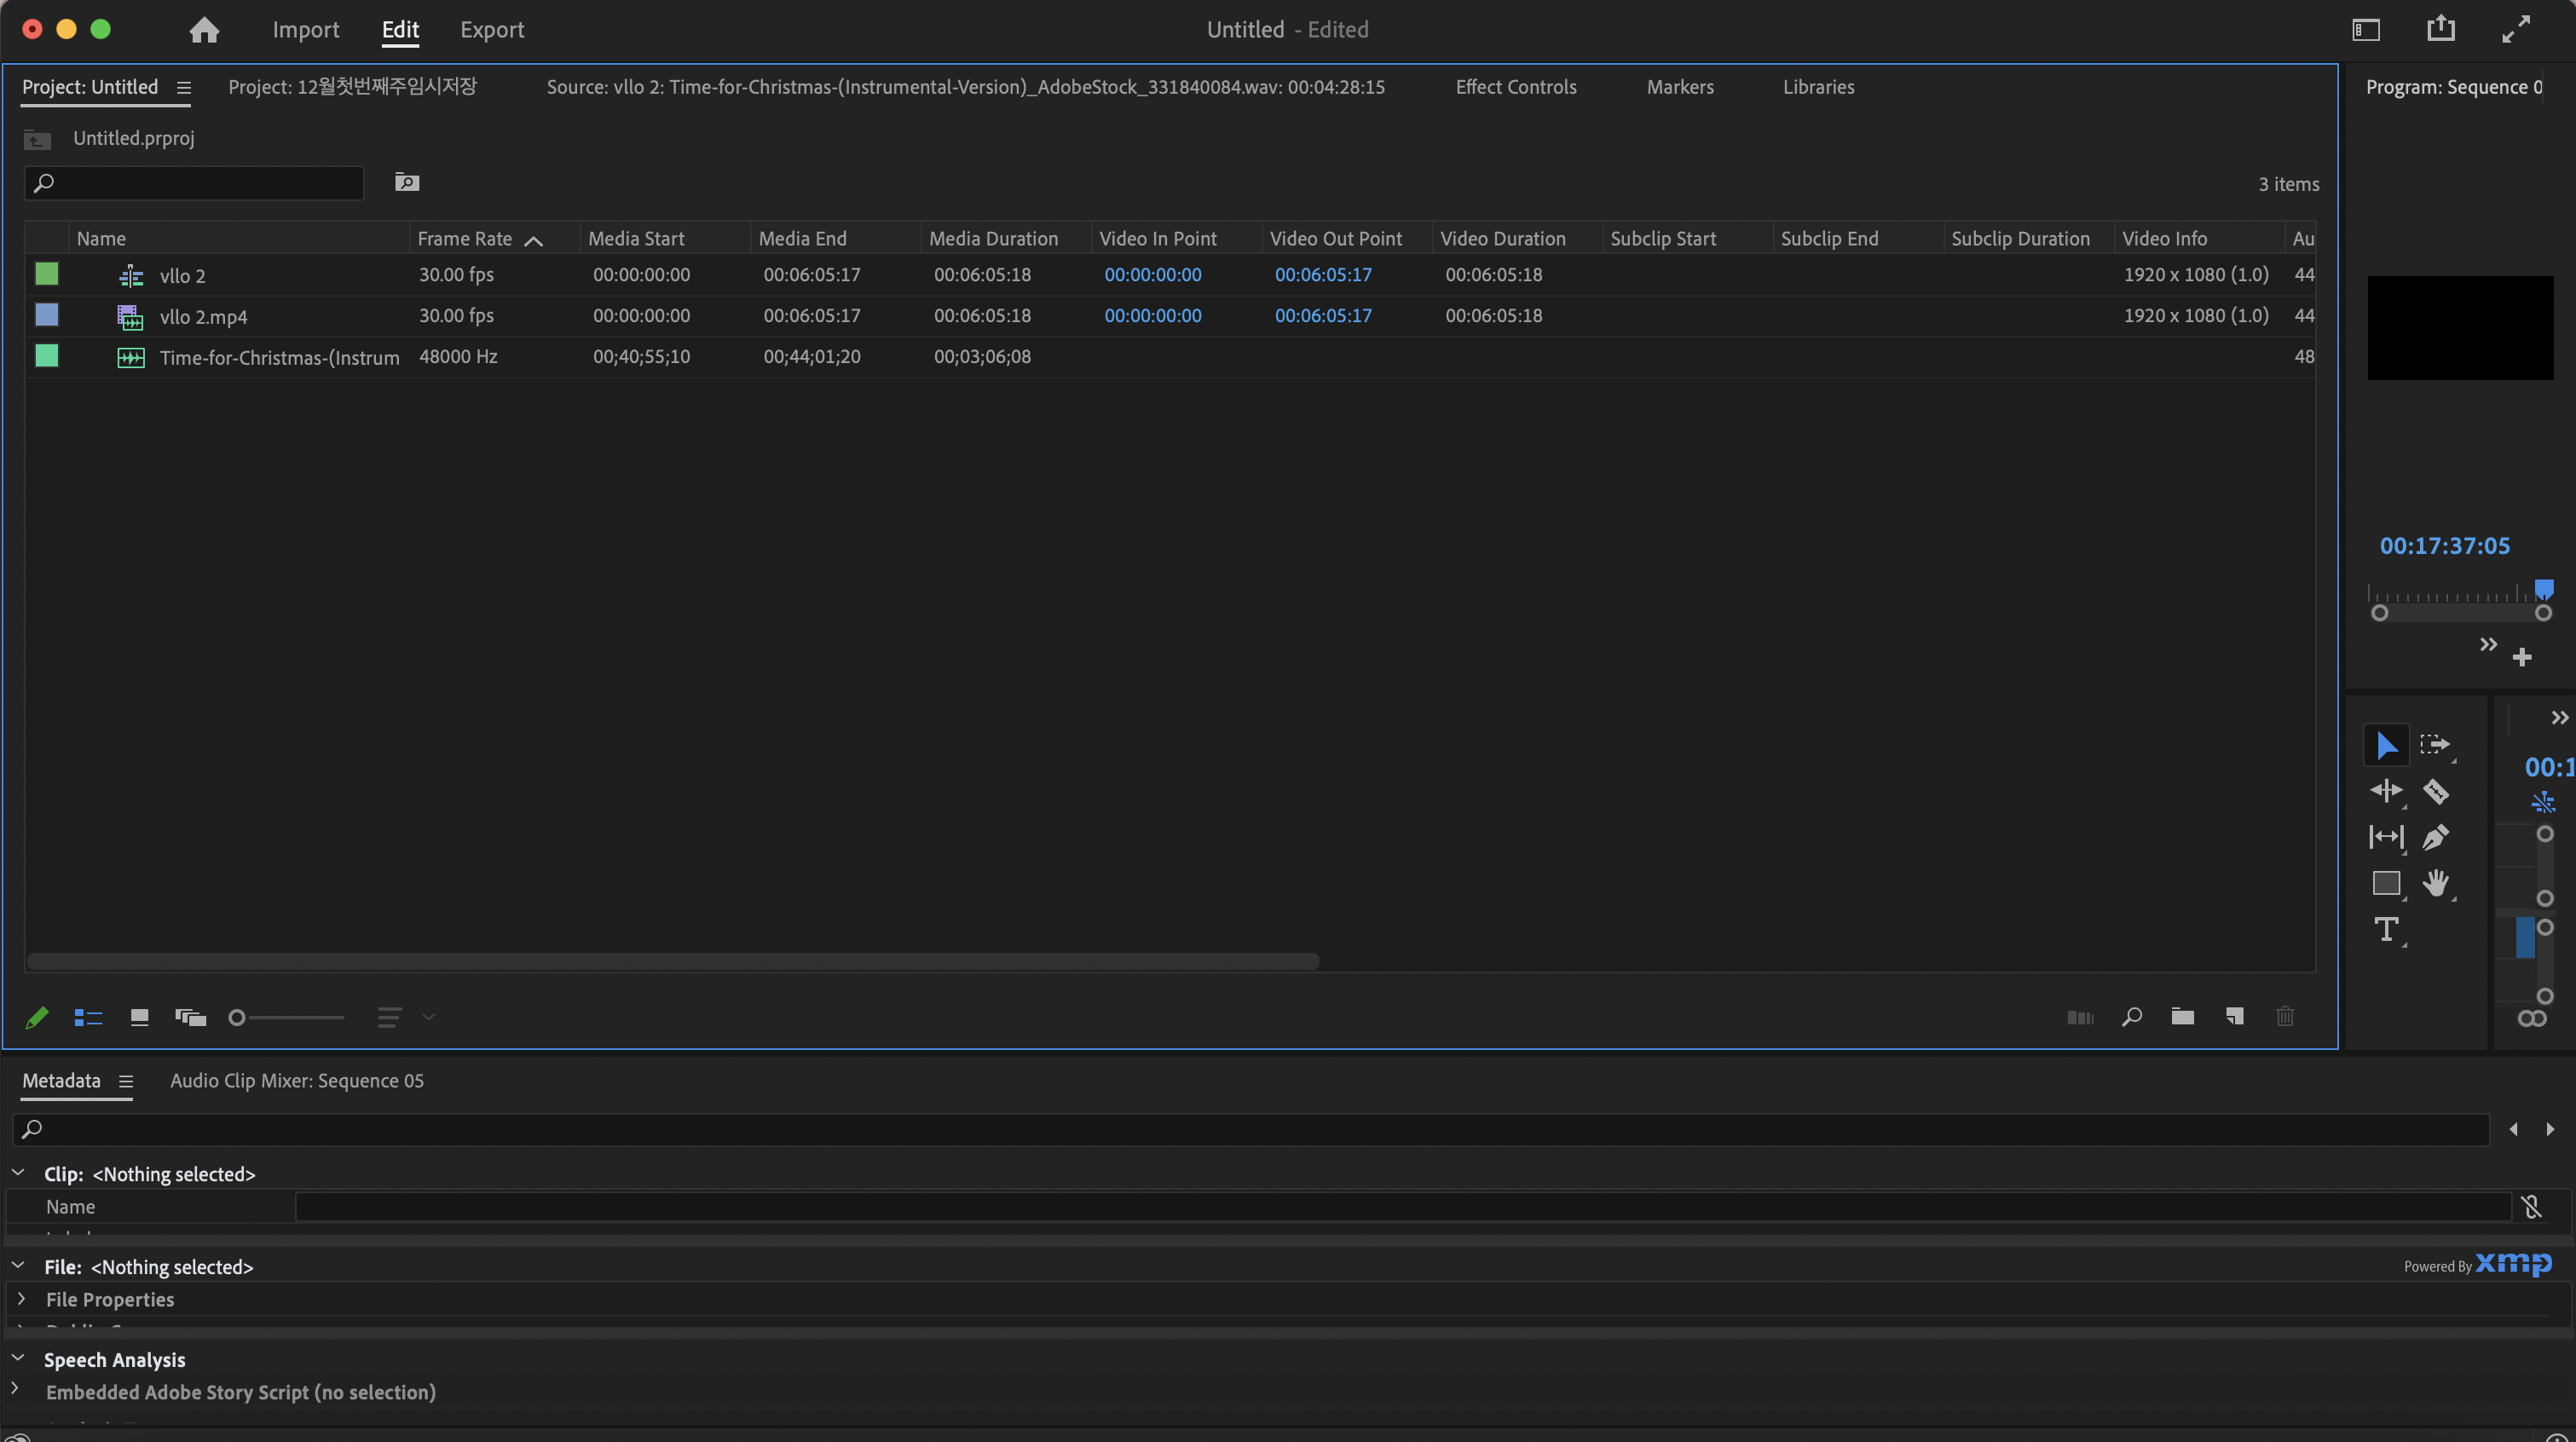Select the Ripple Edit tool
Image resolution: width=2576 pixels, height=1442 pixels.
[x=2386, y=791]
